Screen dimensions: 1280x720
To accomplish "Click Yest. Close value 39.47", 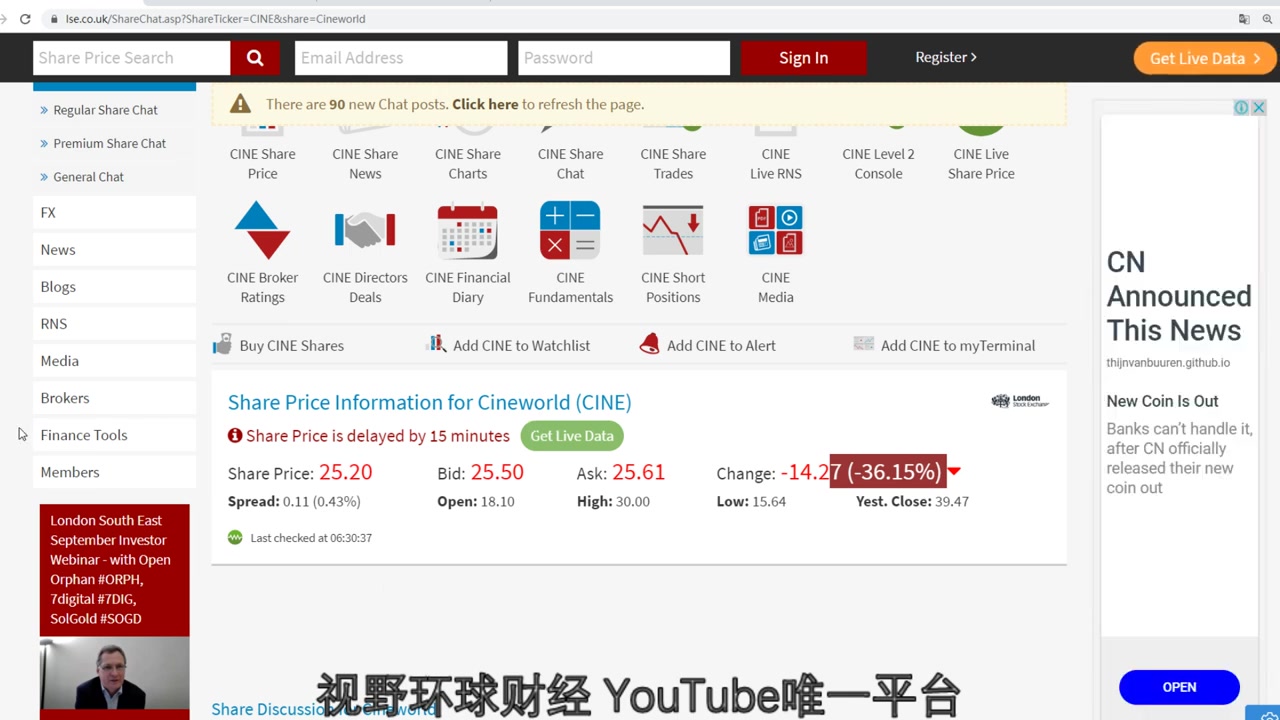I will point(952,501).
